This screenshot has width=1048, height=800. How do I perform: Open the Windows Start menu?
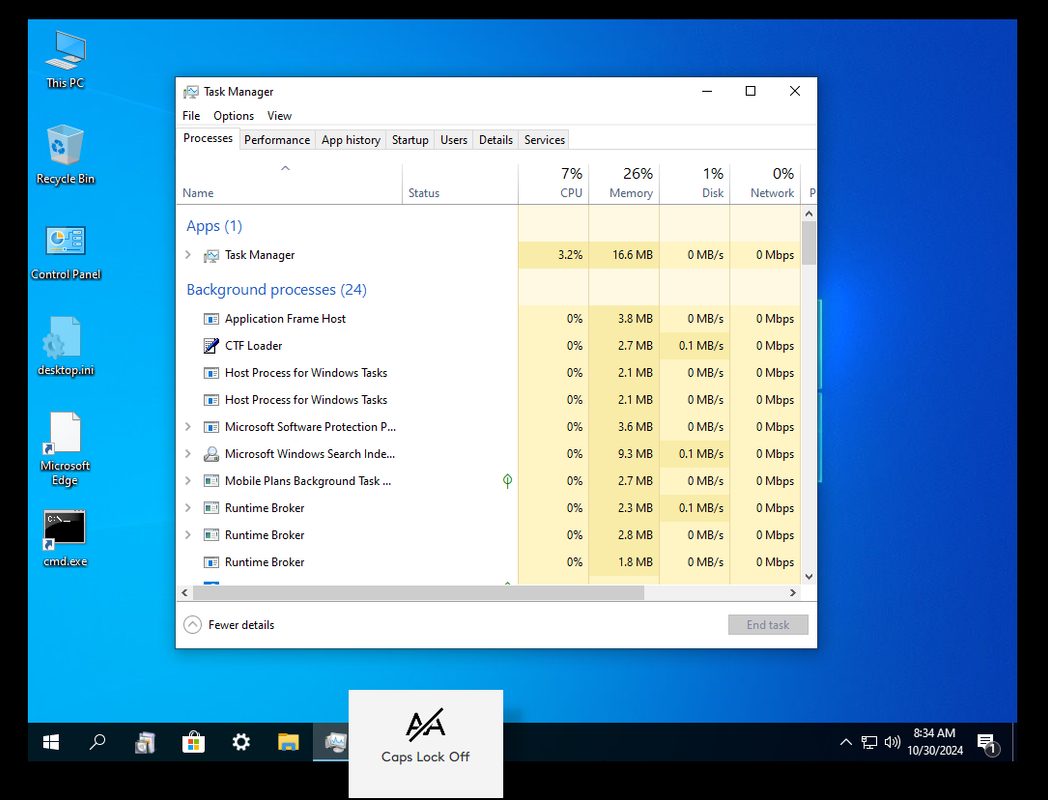[x=51, y=742]
